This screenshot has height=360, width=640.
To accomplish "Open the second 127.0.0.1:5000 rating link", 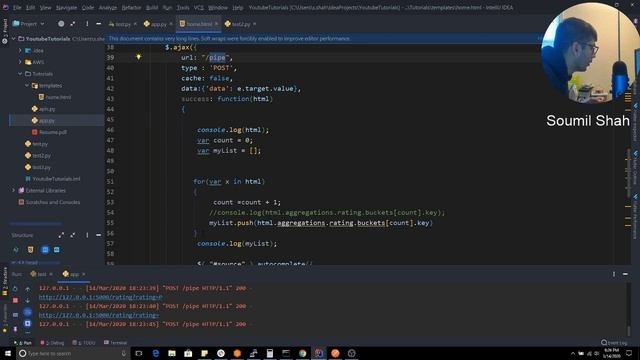I will pyautogui.click(x=99, y=315).
